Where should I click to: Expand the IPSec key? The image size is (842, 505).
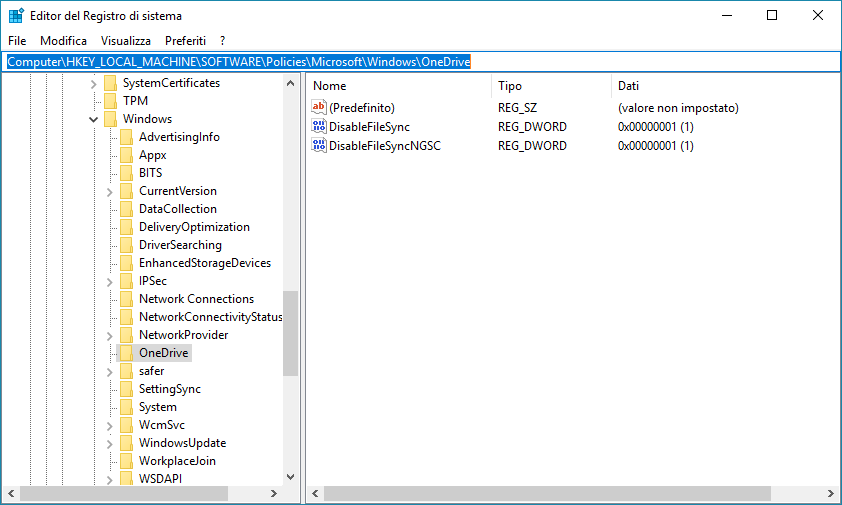pyautogui.click(x=110, y=282)
